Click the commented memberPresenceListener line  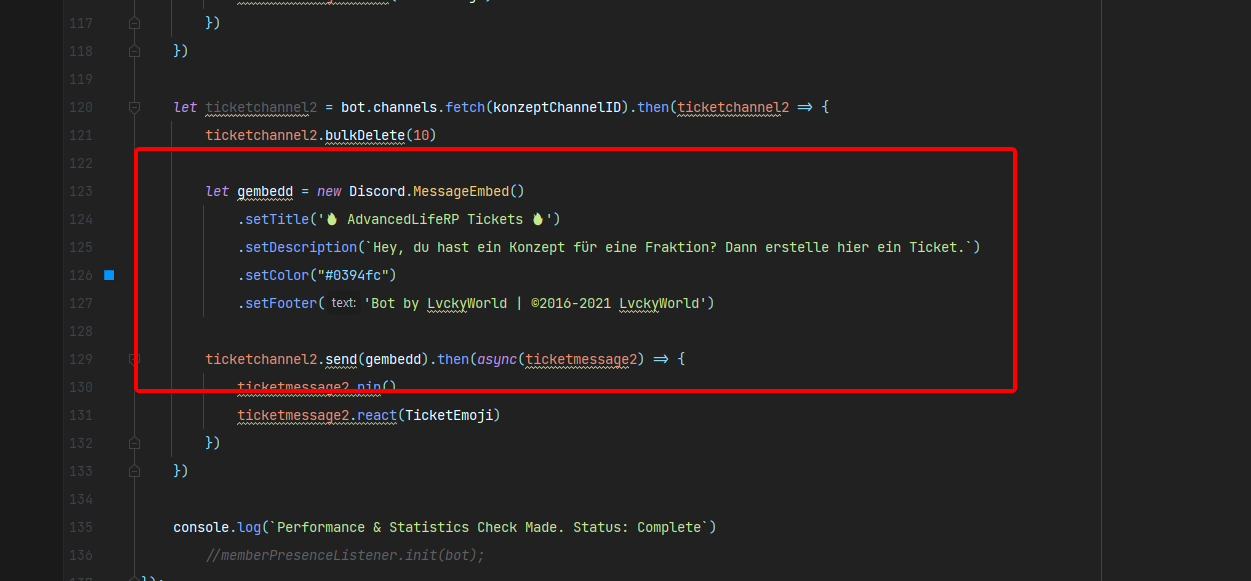click(344, 555)
